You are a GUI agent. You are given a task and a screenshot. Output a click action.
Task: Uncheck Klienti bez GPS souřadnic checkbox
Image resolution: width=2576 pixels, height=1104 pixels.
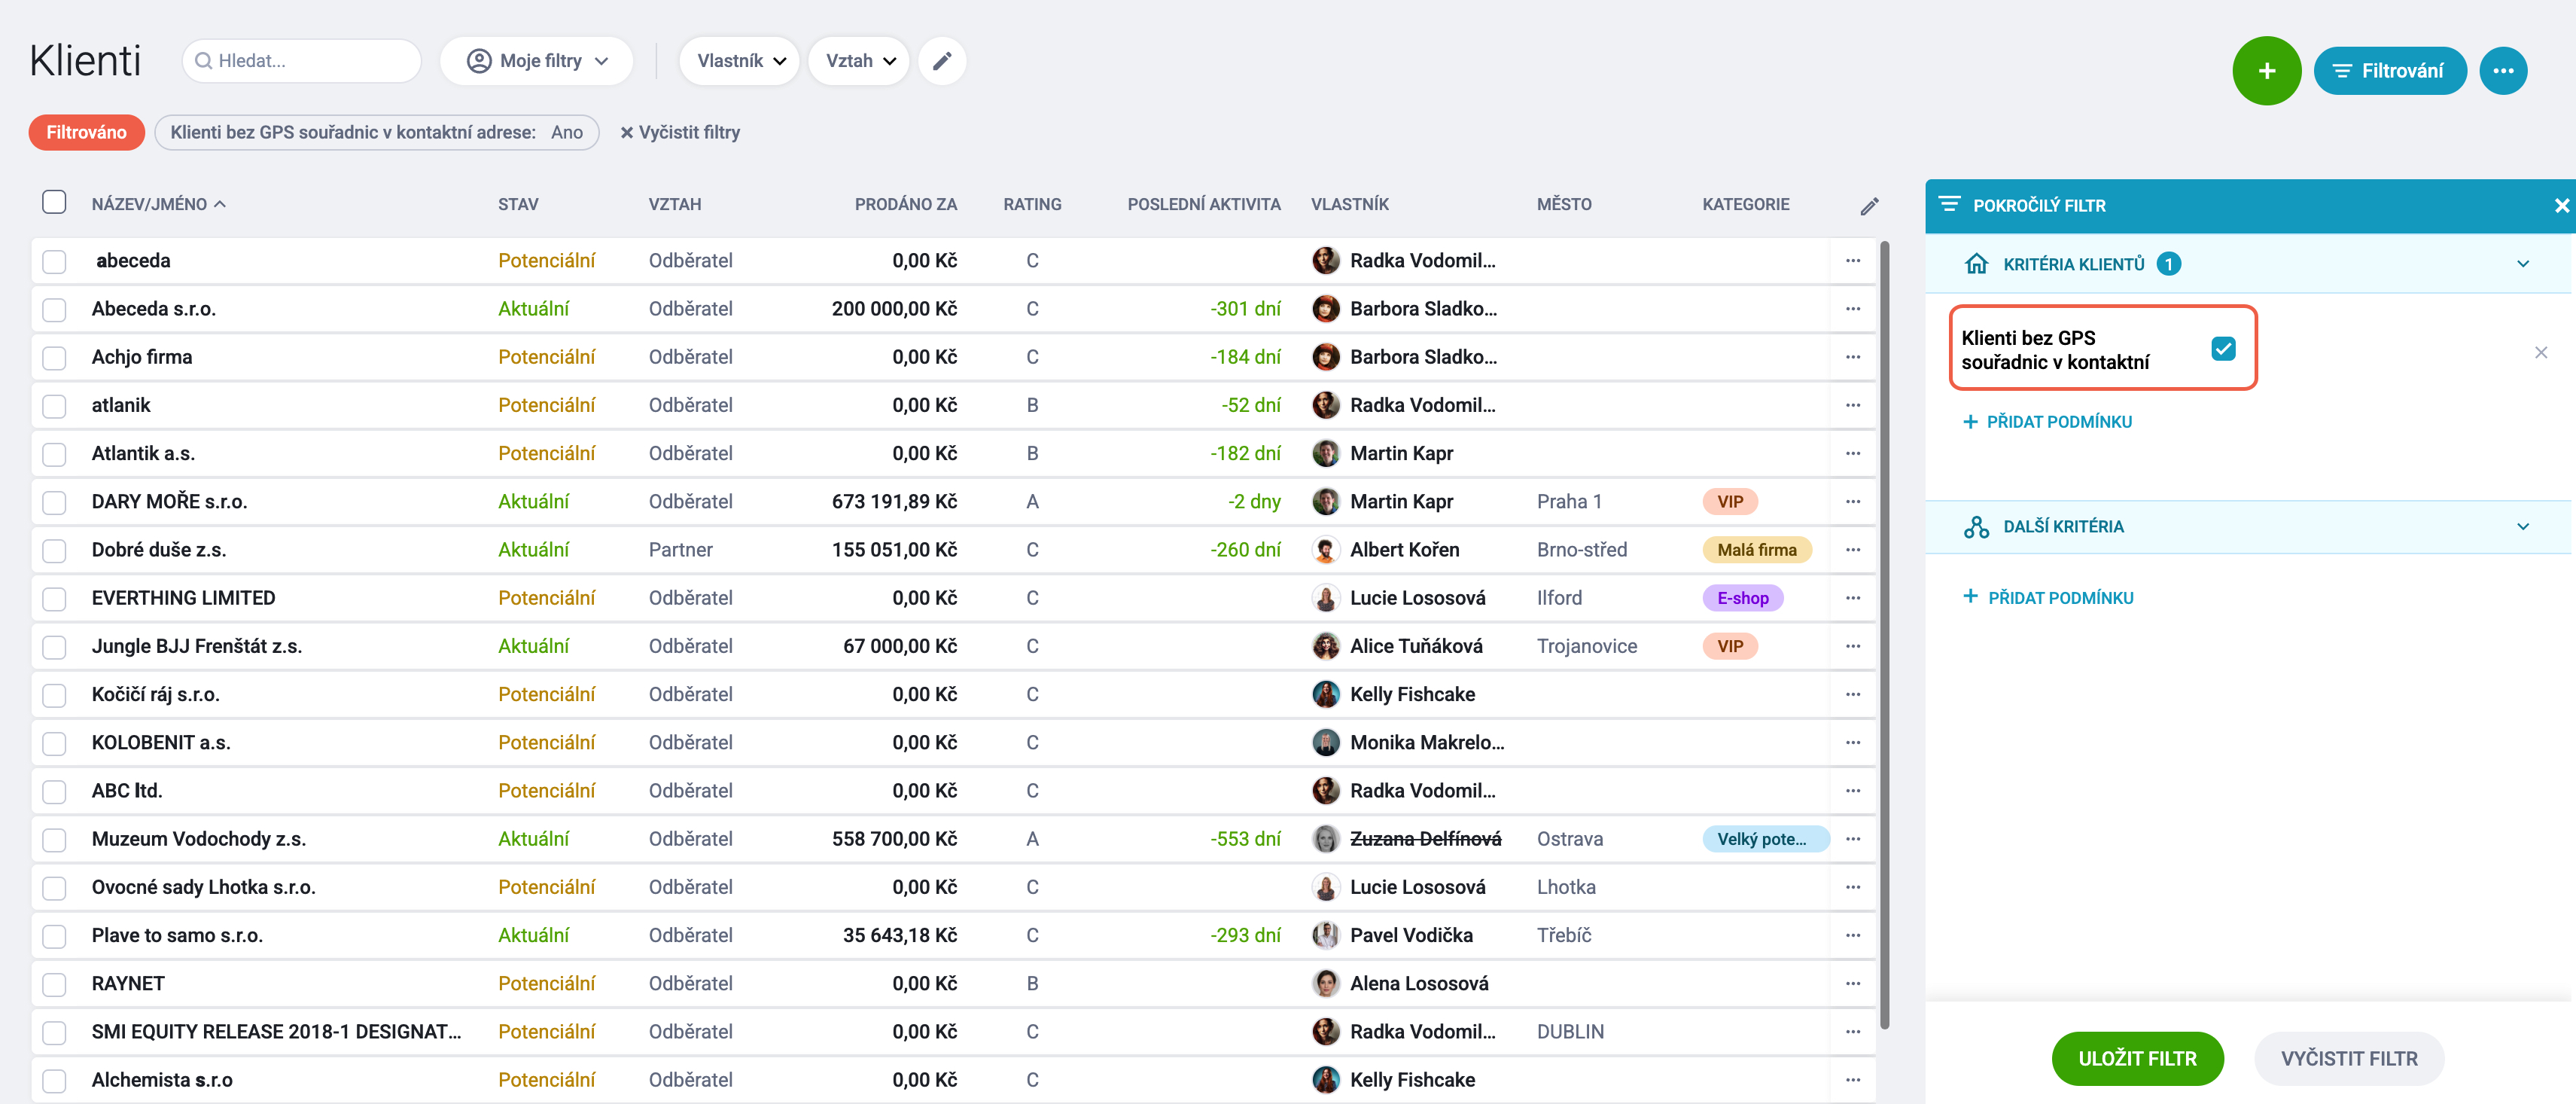pos(2222,349)
